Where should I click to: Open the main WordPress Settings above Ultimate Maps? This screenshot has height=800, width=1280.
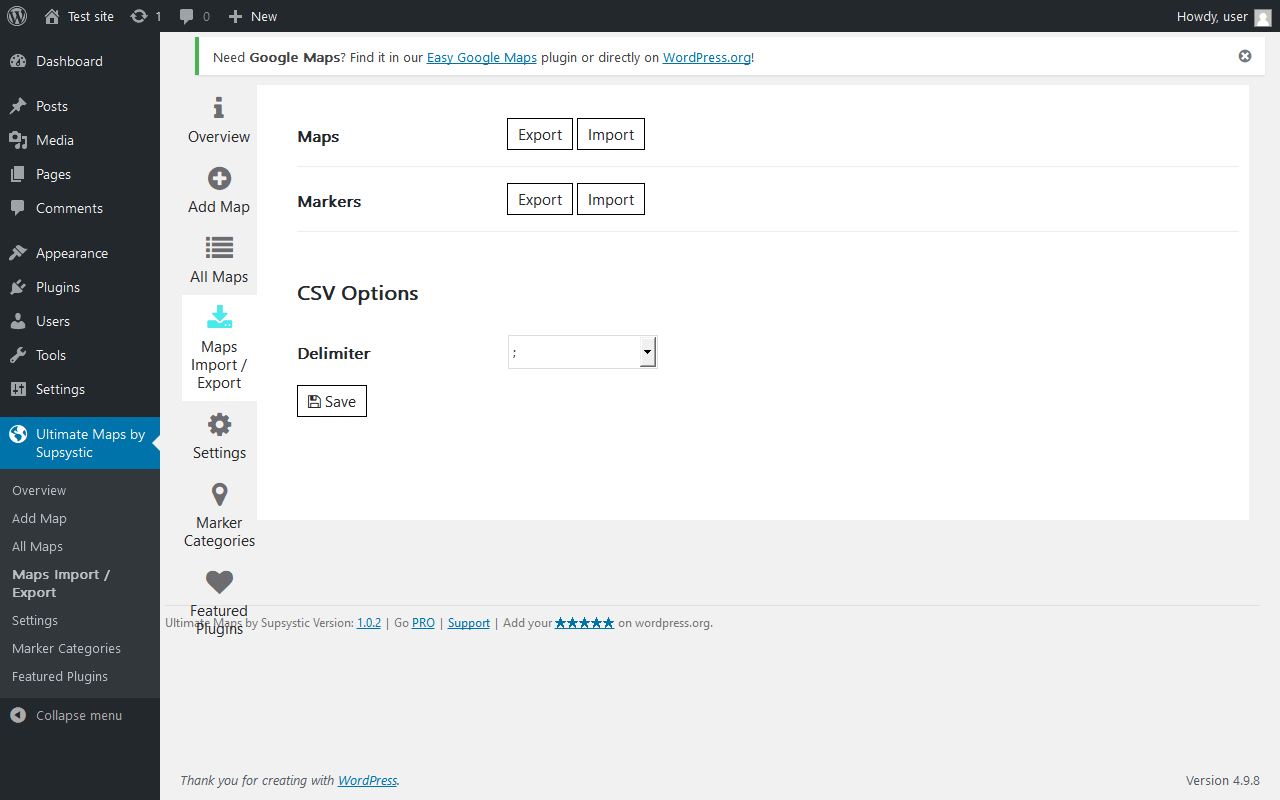tap(80, 389)
